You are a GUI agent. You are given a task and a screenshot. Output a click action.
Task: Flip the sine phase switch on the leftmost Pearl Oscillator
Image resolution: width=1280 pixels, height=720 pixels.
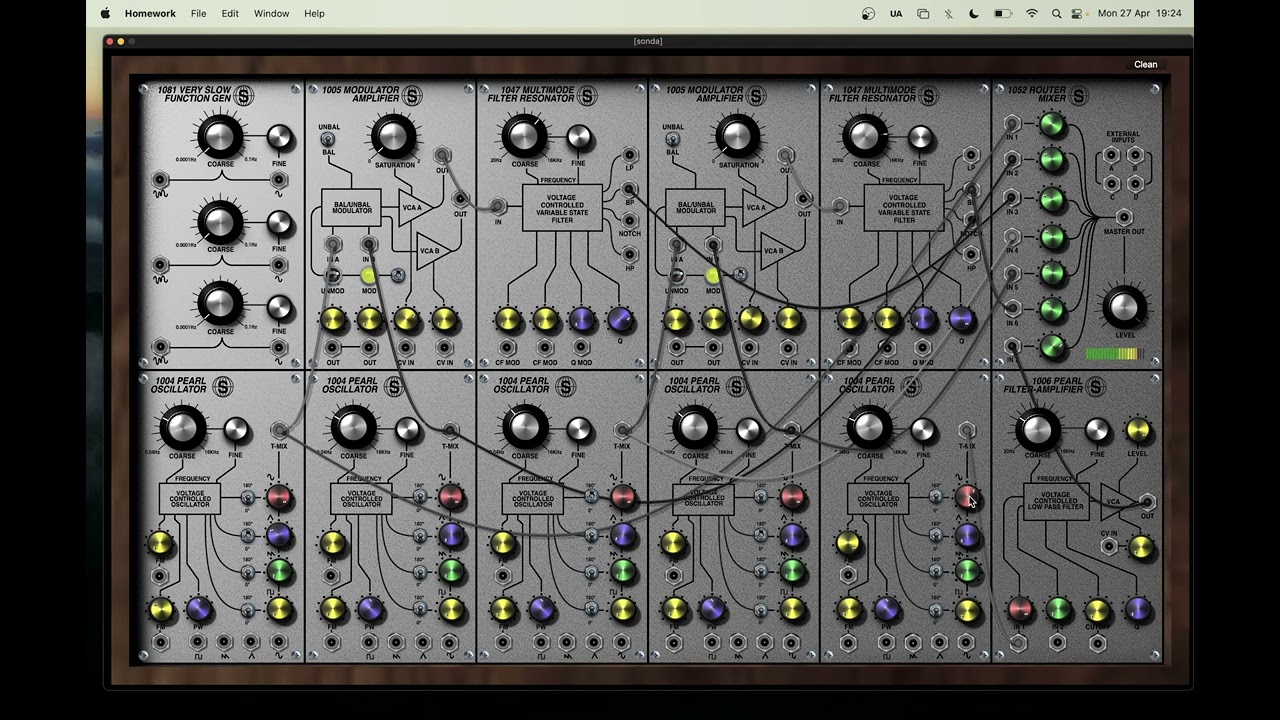[247, 497]
